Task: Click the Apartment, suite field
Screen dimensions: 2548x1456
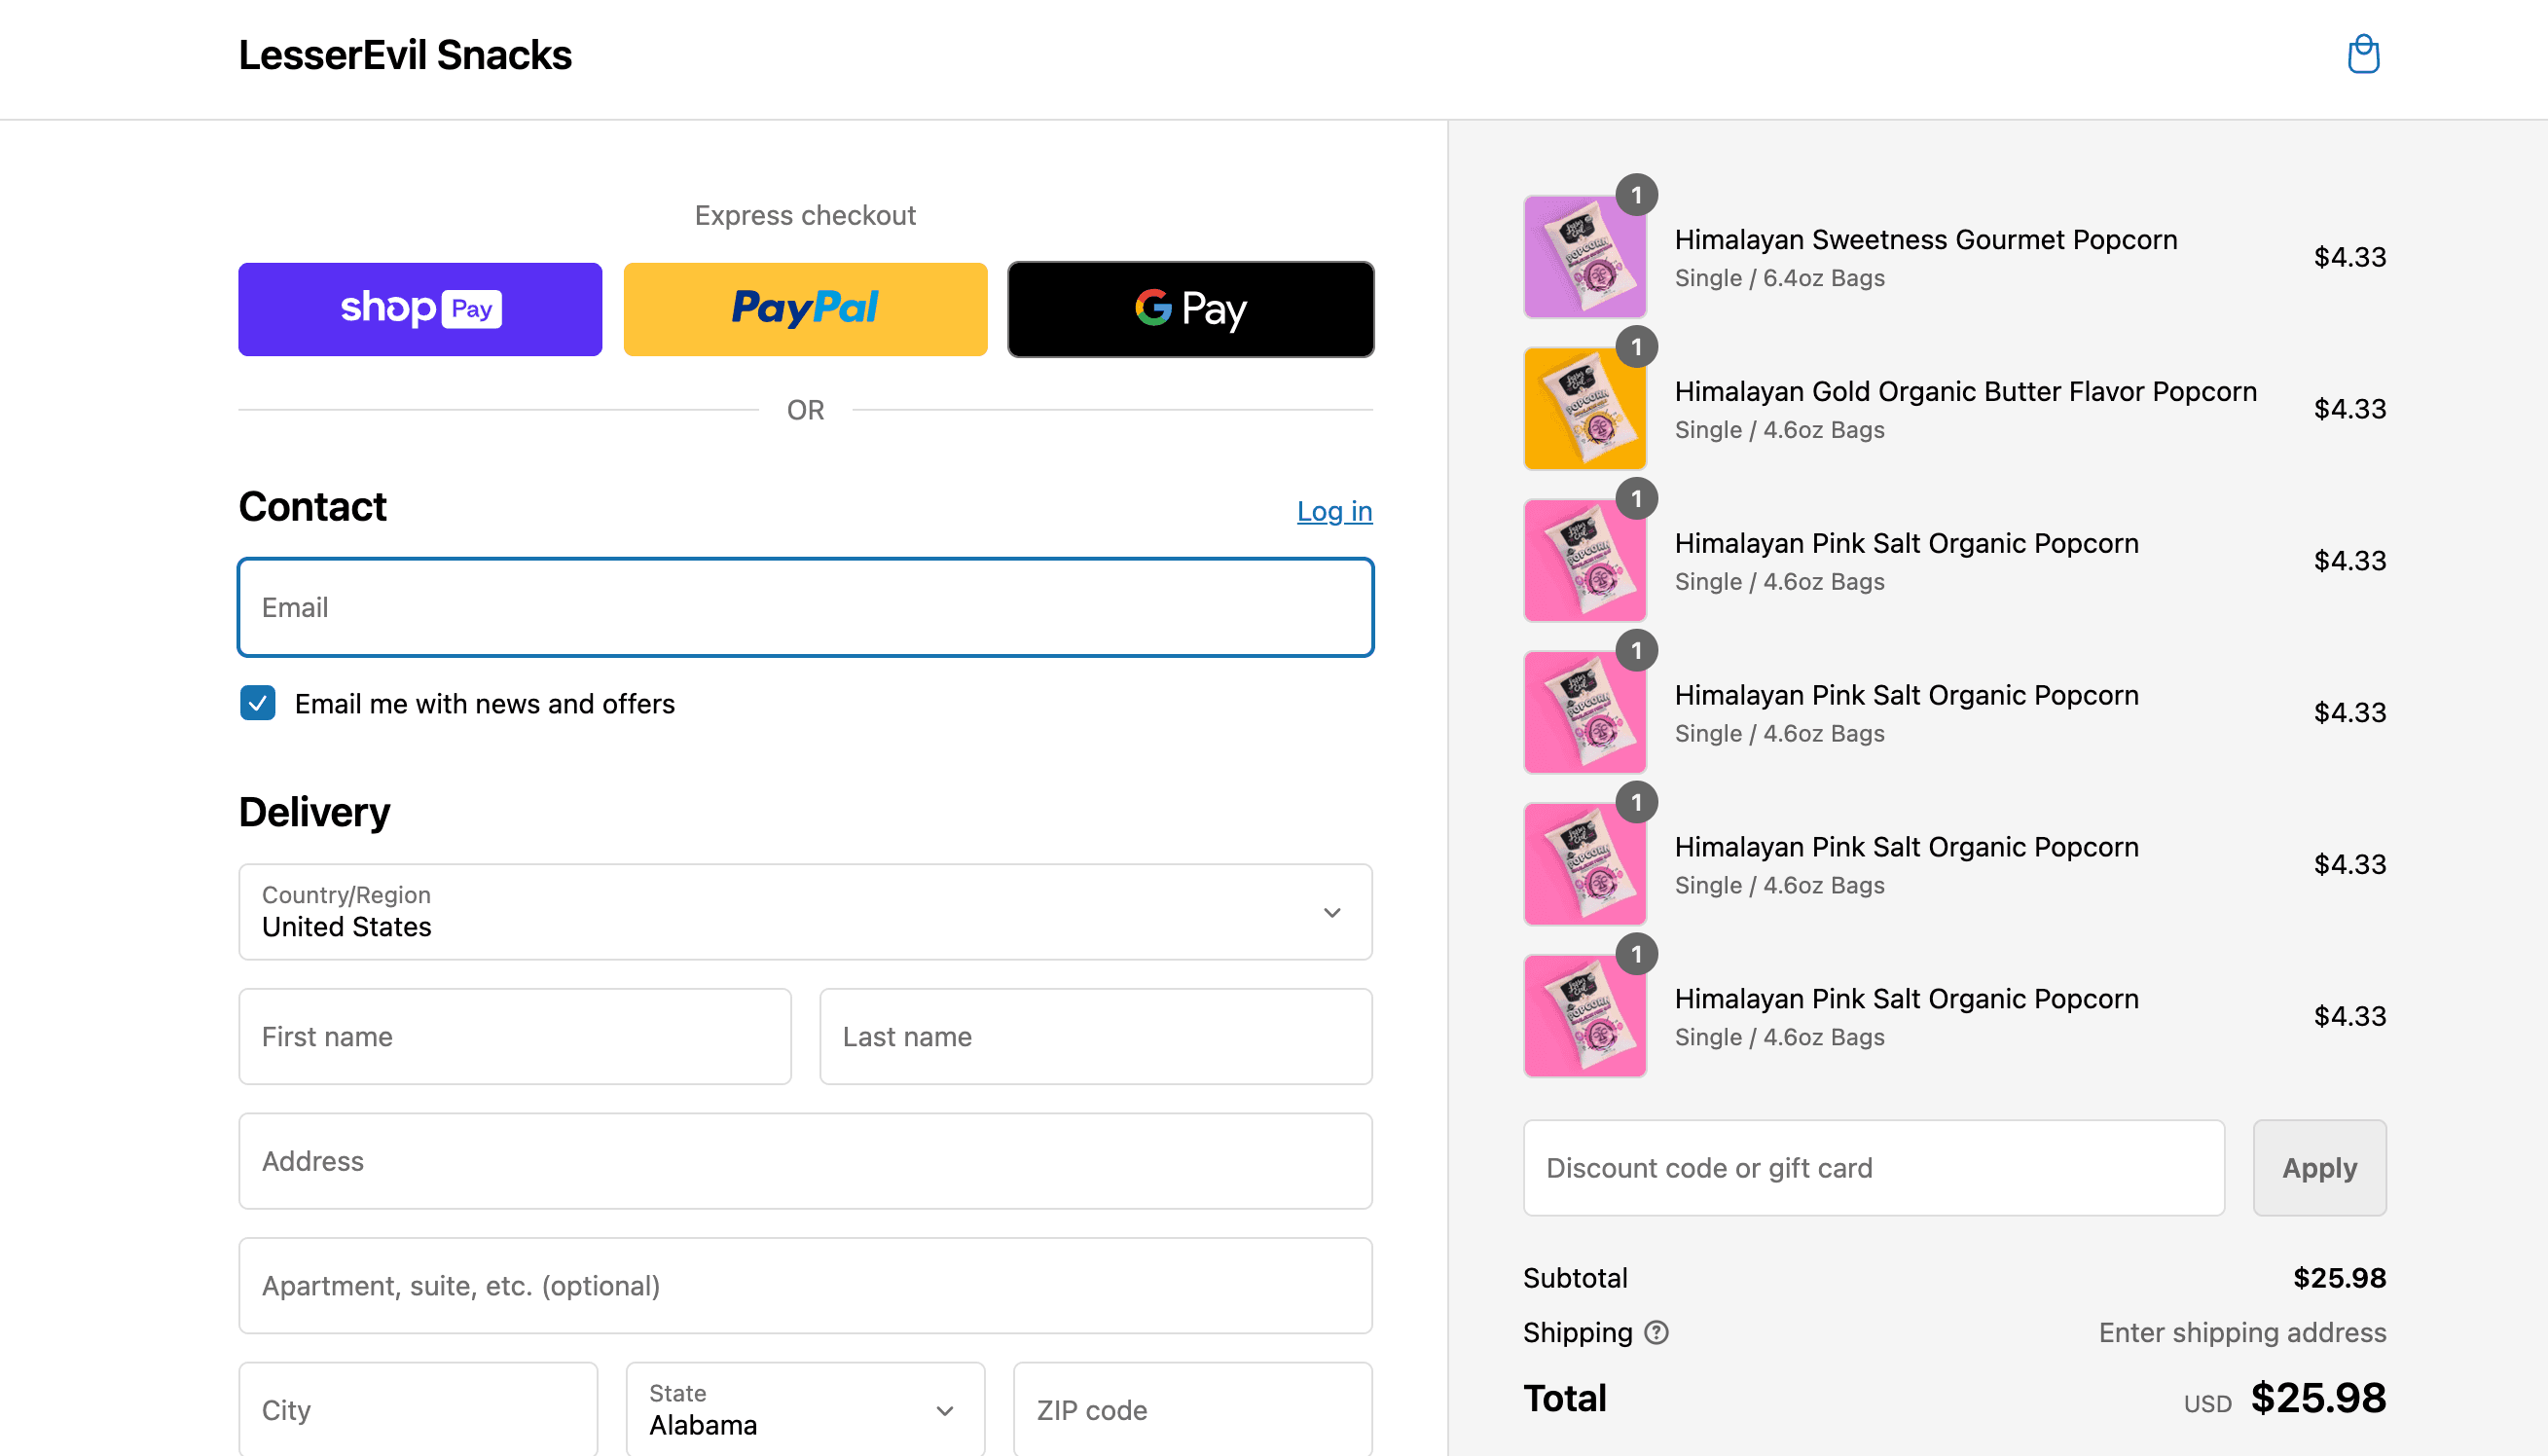Action: pos(805,1285)
